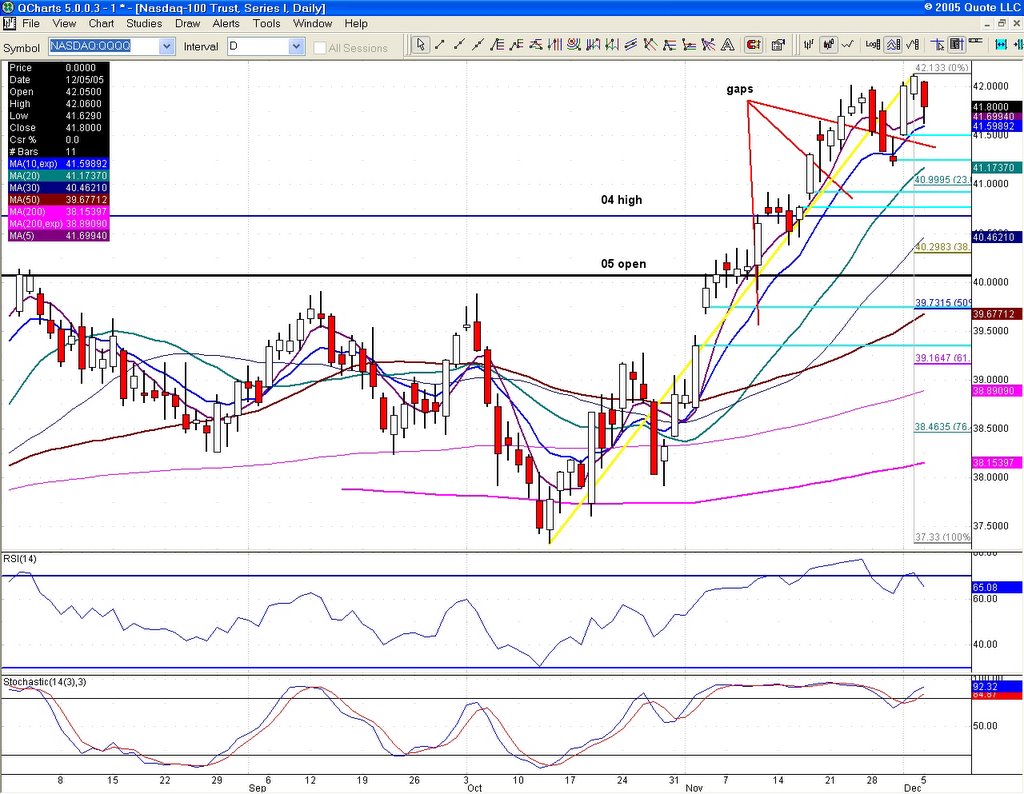Select the text annotation A tool
The width and height of the screenshot is (1024, 794).
click(727, 44)
